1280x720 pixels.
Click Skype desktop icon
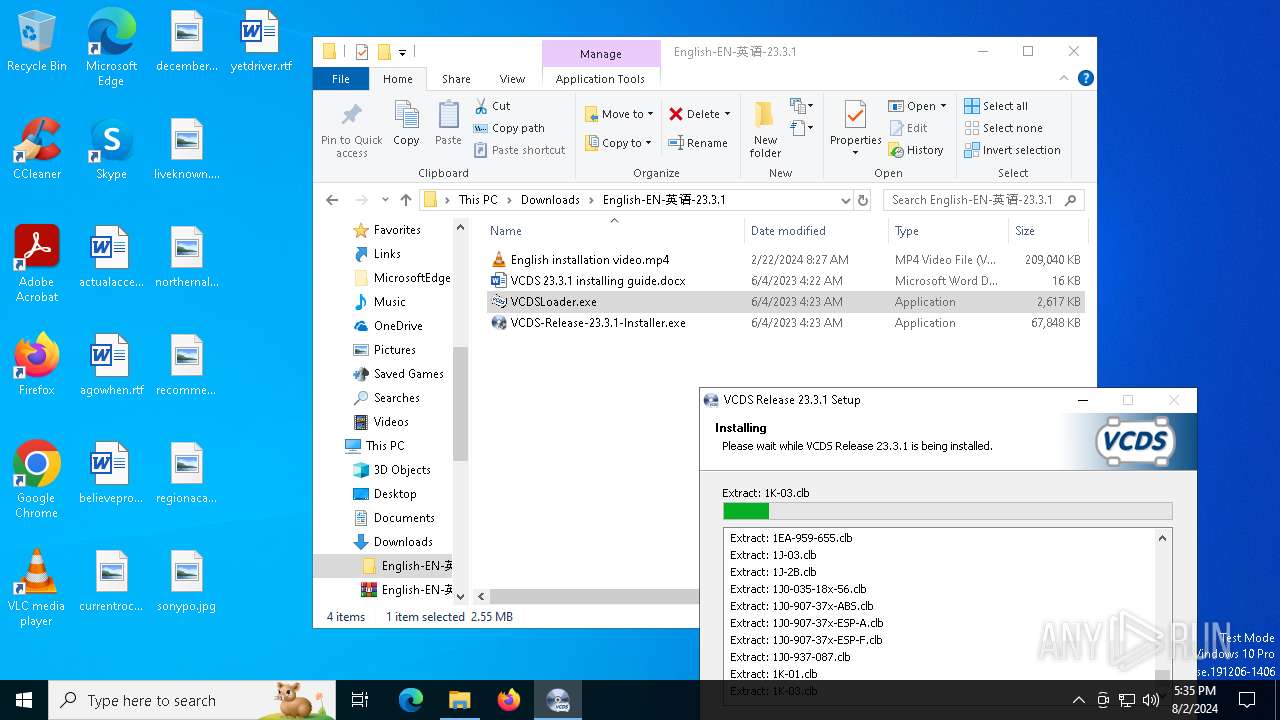111,149
